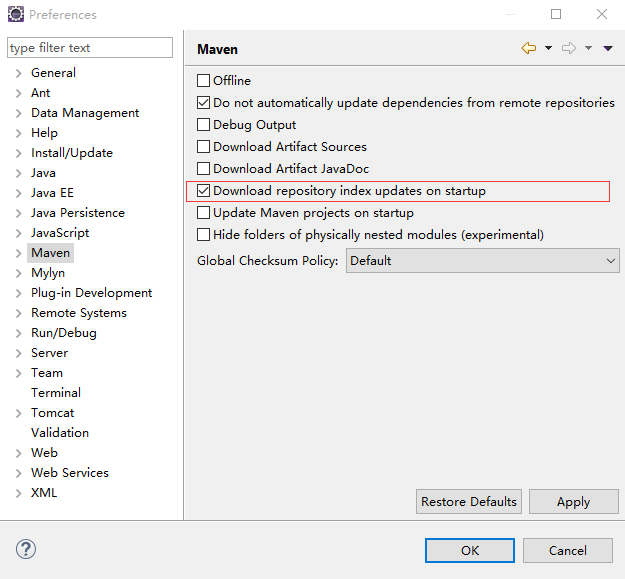Click the forward navigation arrow icon

point(569,48)
